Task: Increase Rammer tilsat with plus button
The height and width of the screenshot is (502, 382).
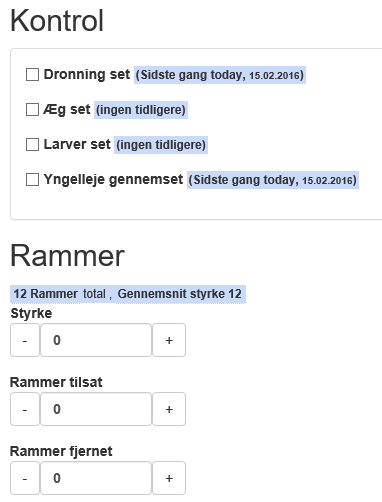Action: [x=169, y=409]
